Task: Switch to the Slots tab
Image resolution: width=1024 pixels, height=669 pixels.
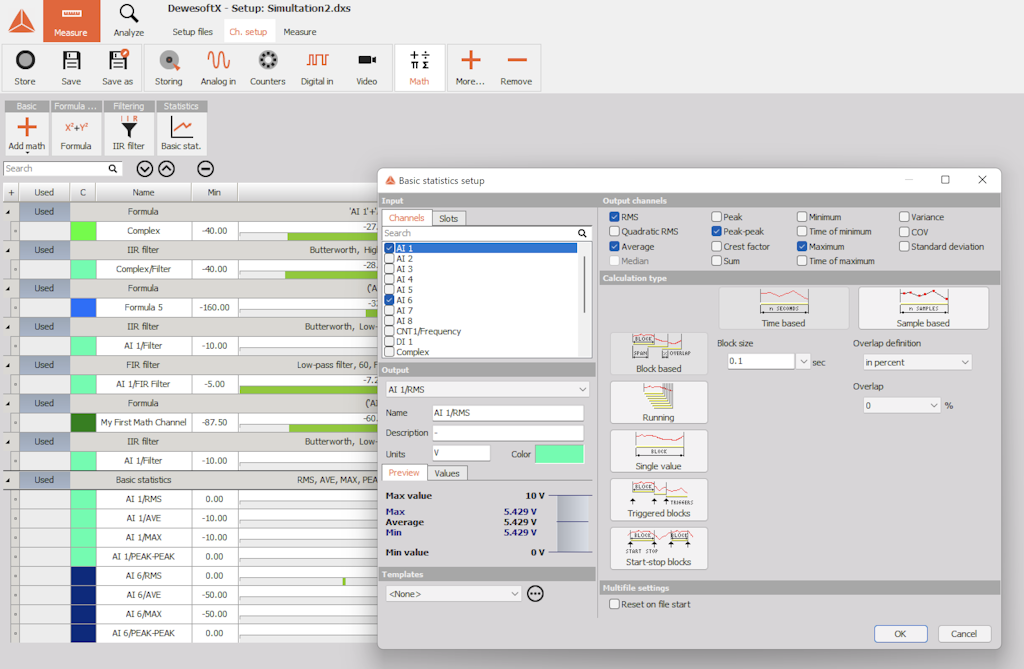Action: click(x=449, y=219)
